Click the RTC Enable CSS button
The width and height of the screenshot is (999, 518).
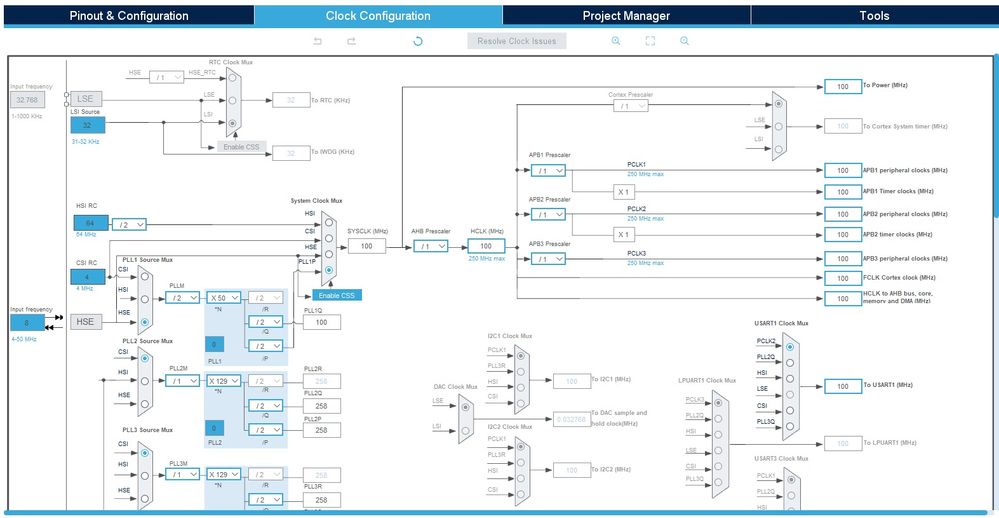tap(241, 147)
